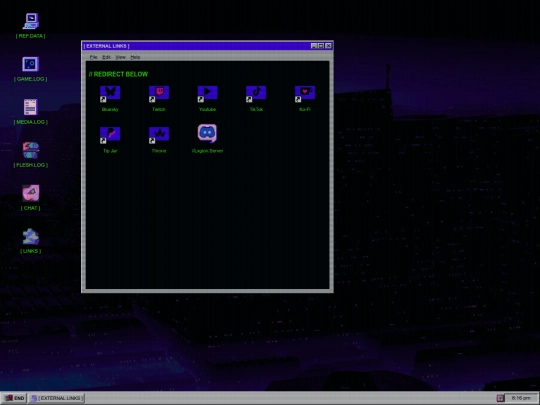Click the taskbar clock showing 8:16 pm
Screen dimensions: 540x405
click(x=521, y=398)
